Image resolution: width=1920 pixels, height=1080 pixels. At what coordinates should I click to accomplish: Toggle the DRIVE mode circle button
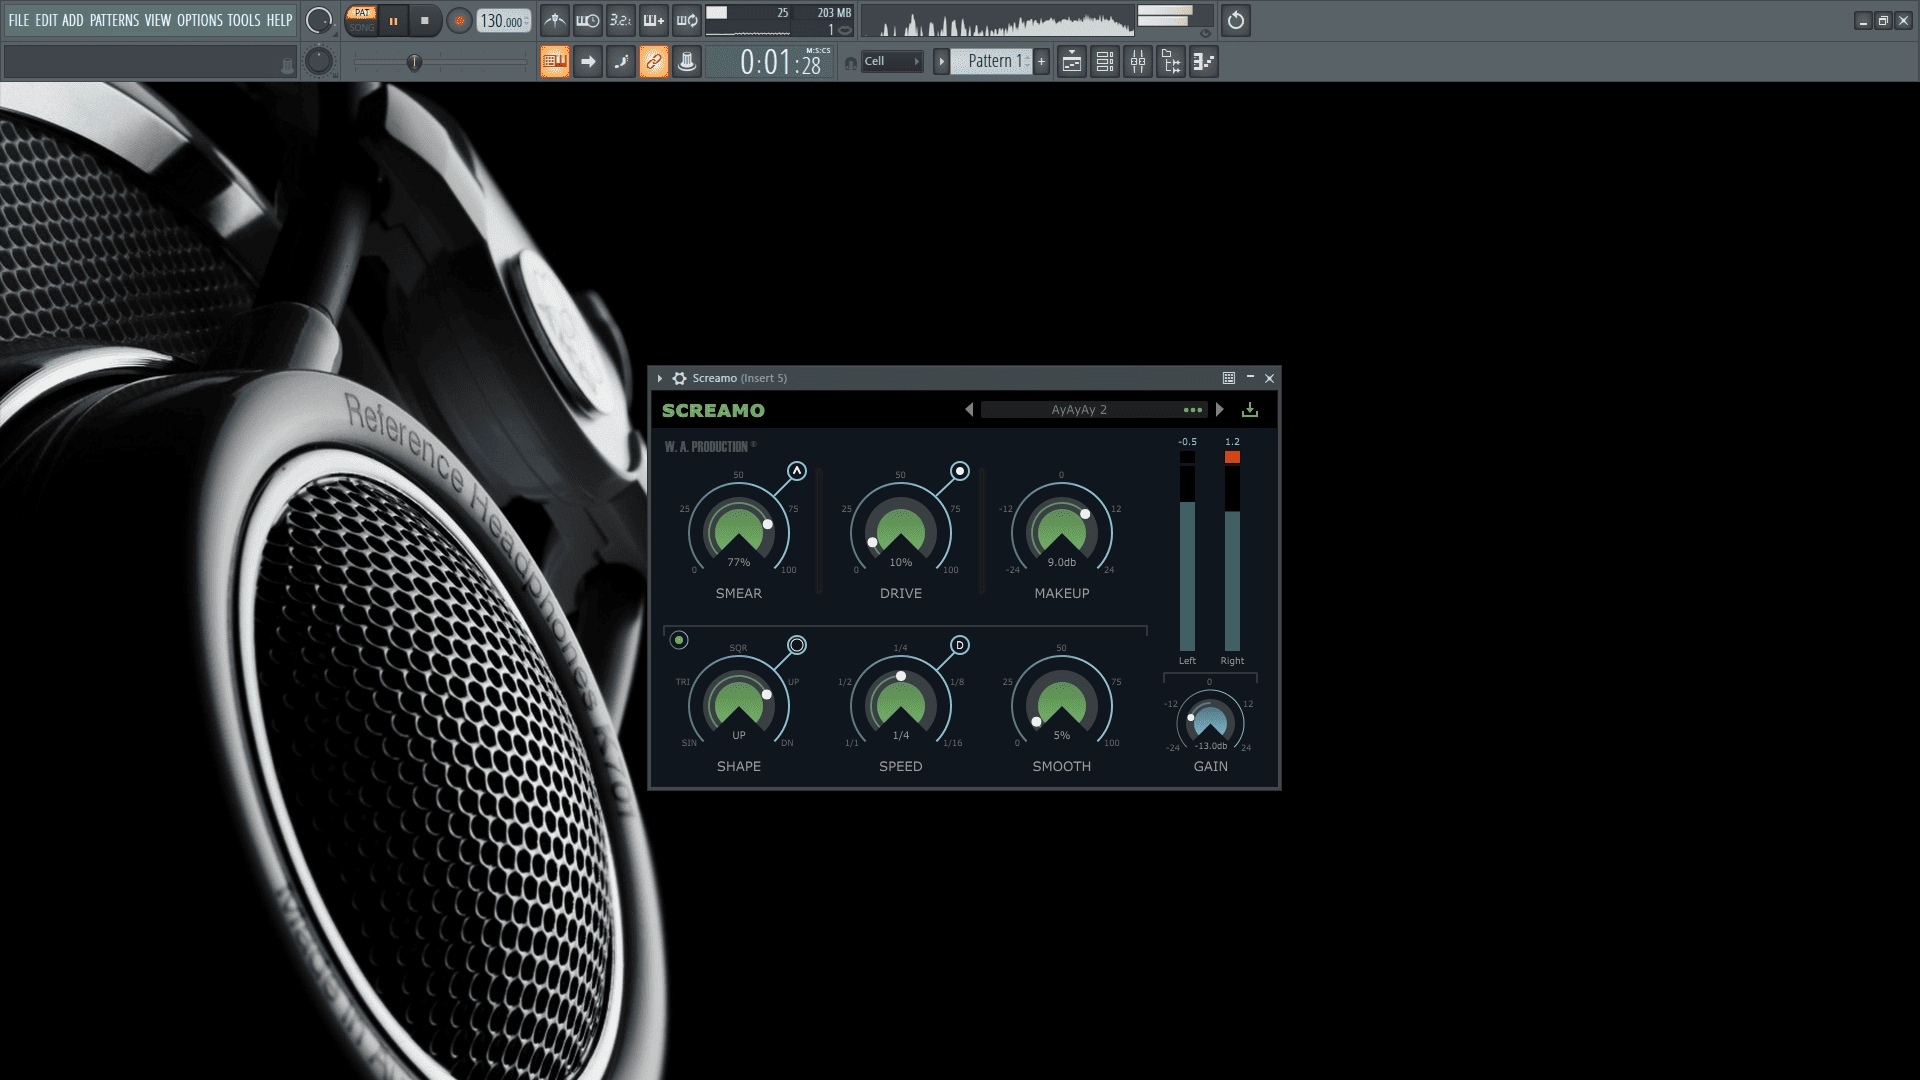pyautogui.click(x=960, y=471)
